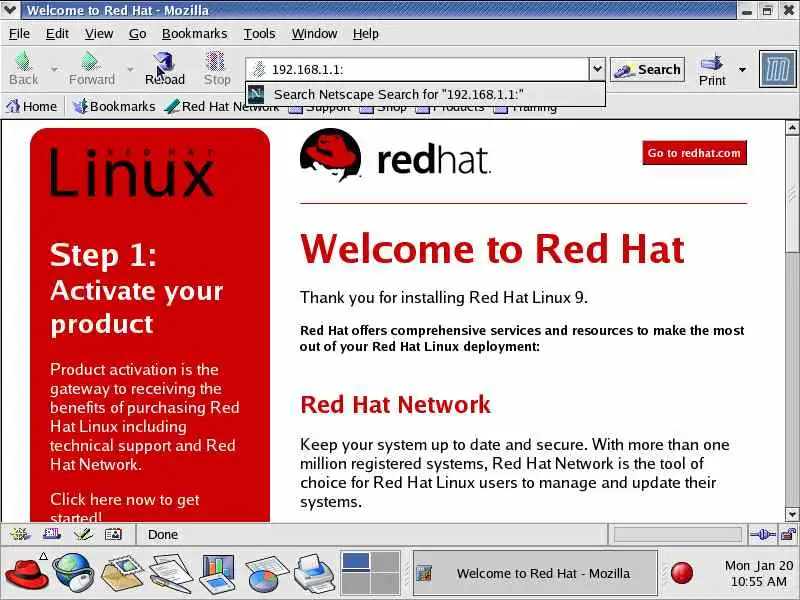Toggle the online/offline plug icon

pyautogui.click(x=763, y=535)
